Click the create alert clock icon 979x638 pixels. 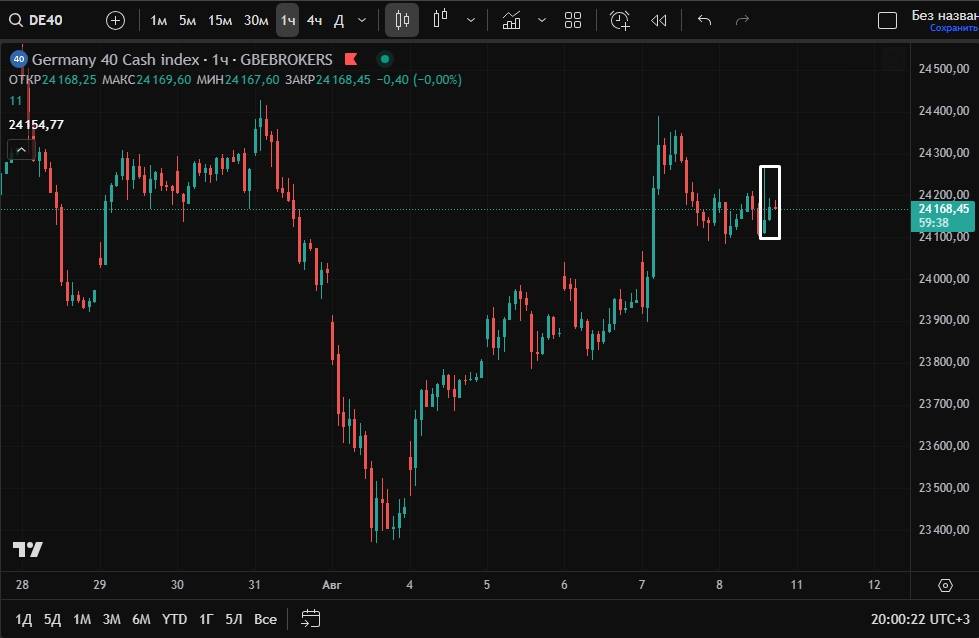click(x=620, y=20)
